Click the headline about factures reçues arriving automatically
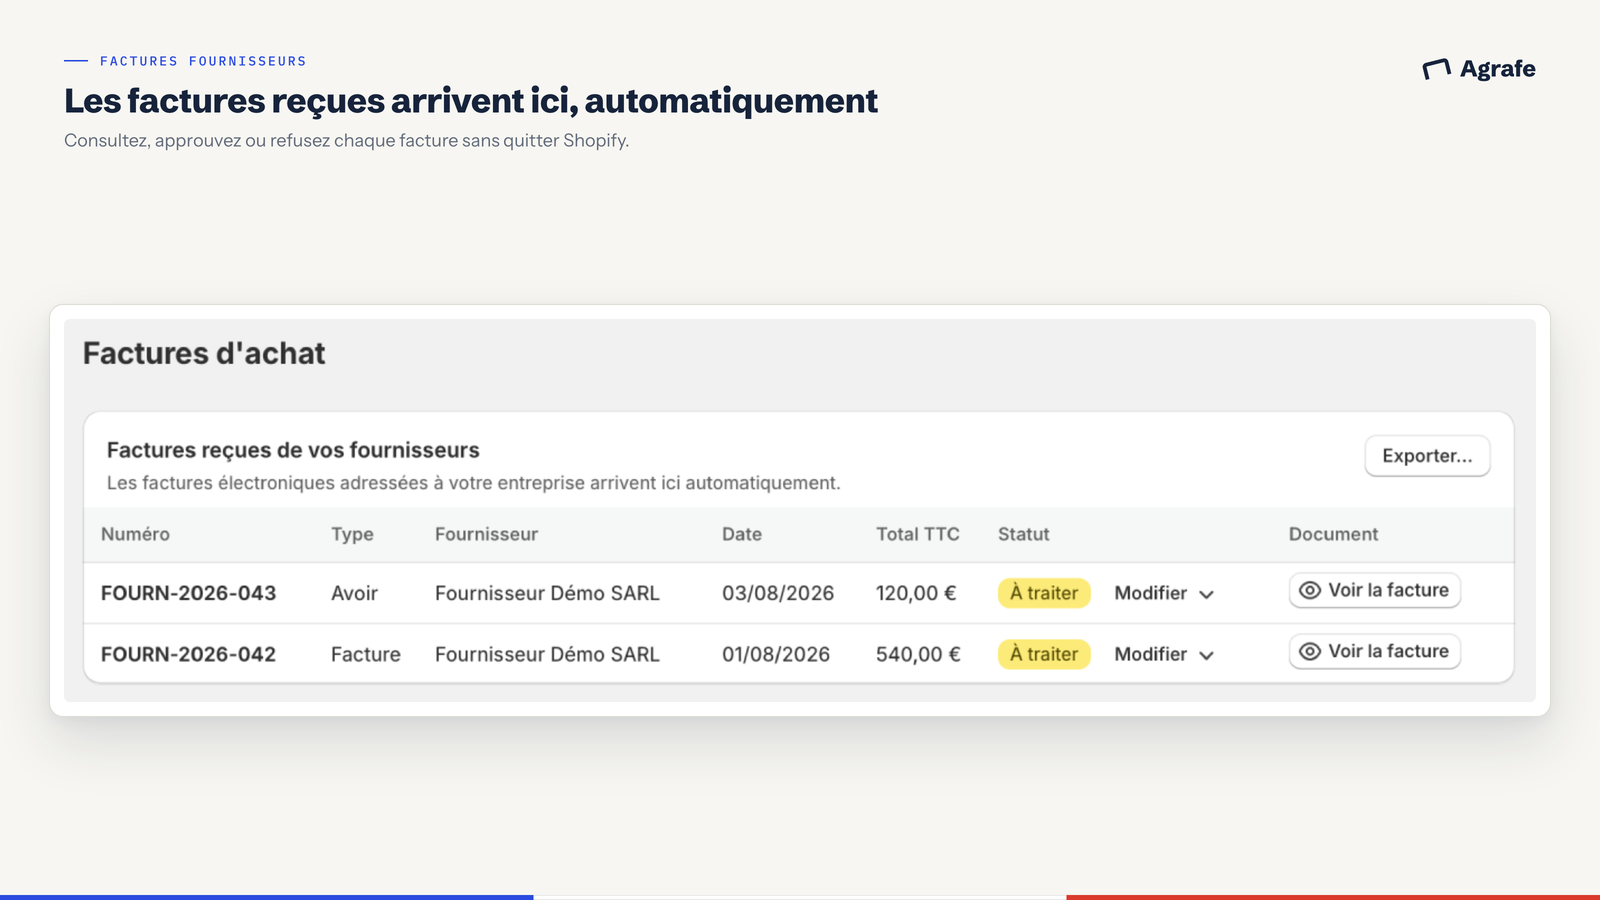The width and height of the screenshot is (1600, 900). tap(471, 101)
